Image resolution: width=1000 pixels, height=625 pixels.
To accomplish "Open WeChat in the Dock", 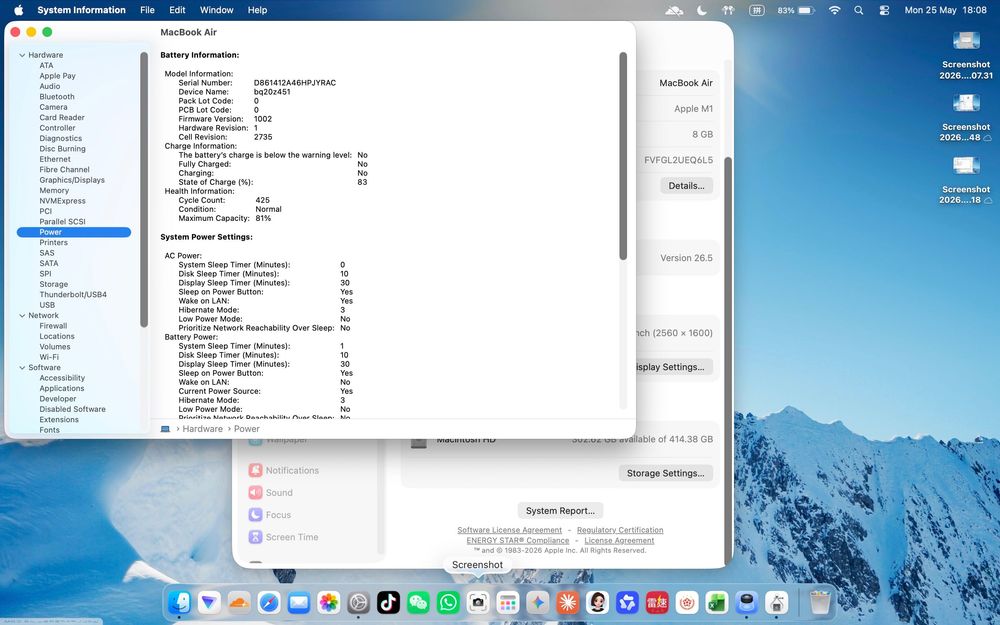I will coord(418,602).
